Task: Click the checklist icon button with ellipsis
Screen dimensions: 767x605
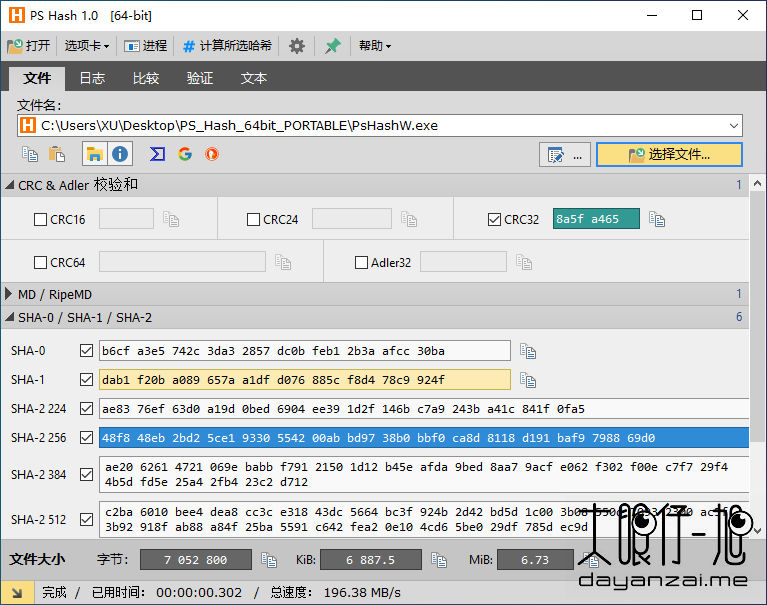Action: click(565, 155)
